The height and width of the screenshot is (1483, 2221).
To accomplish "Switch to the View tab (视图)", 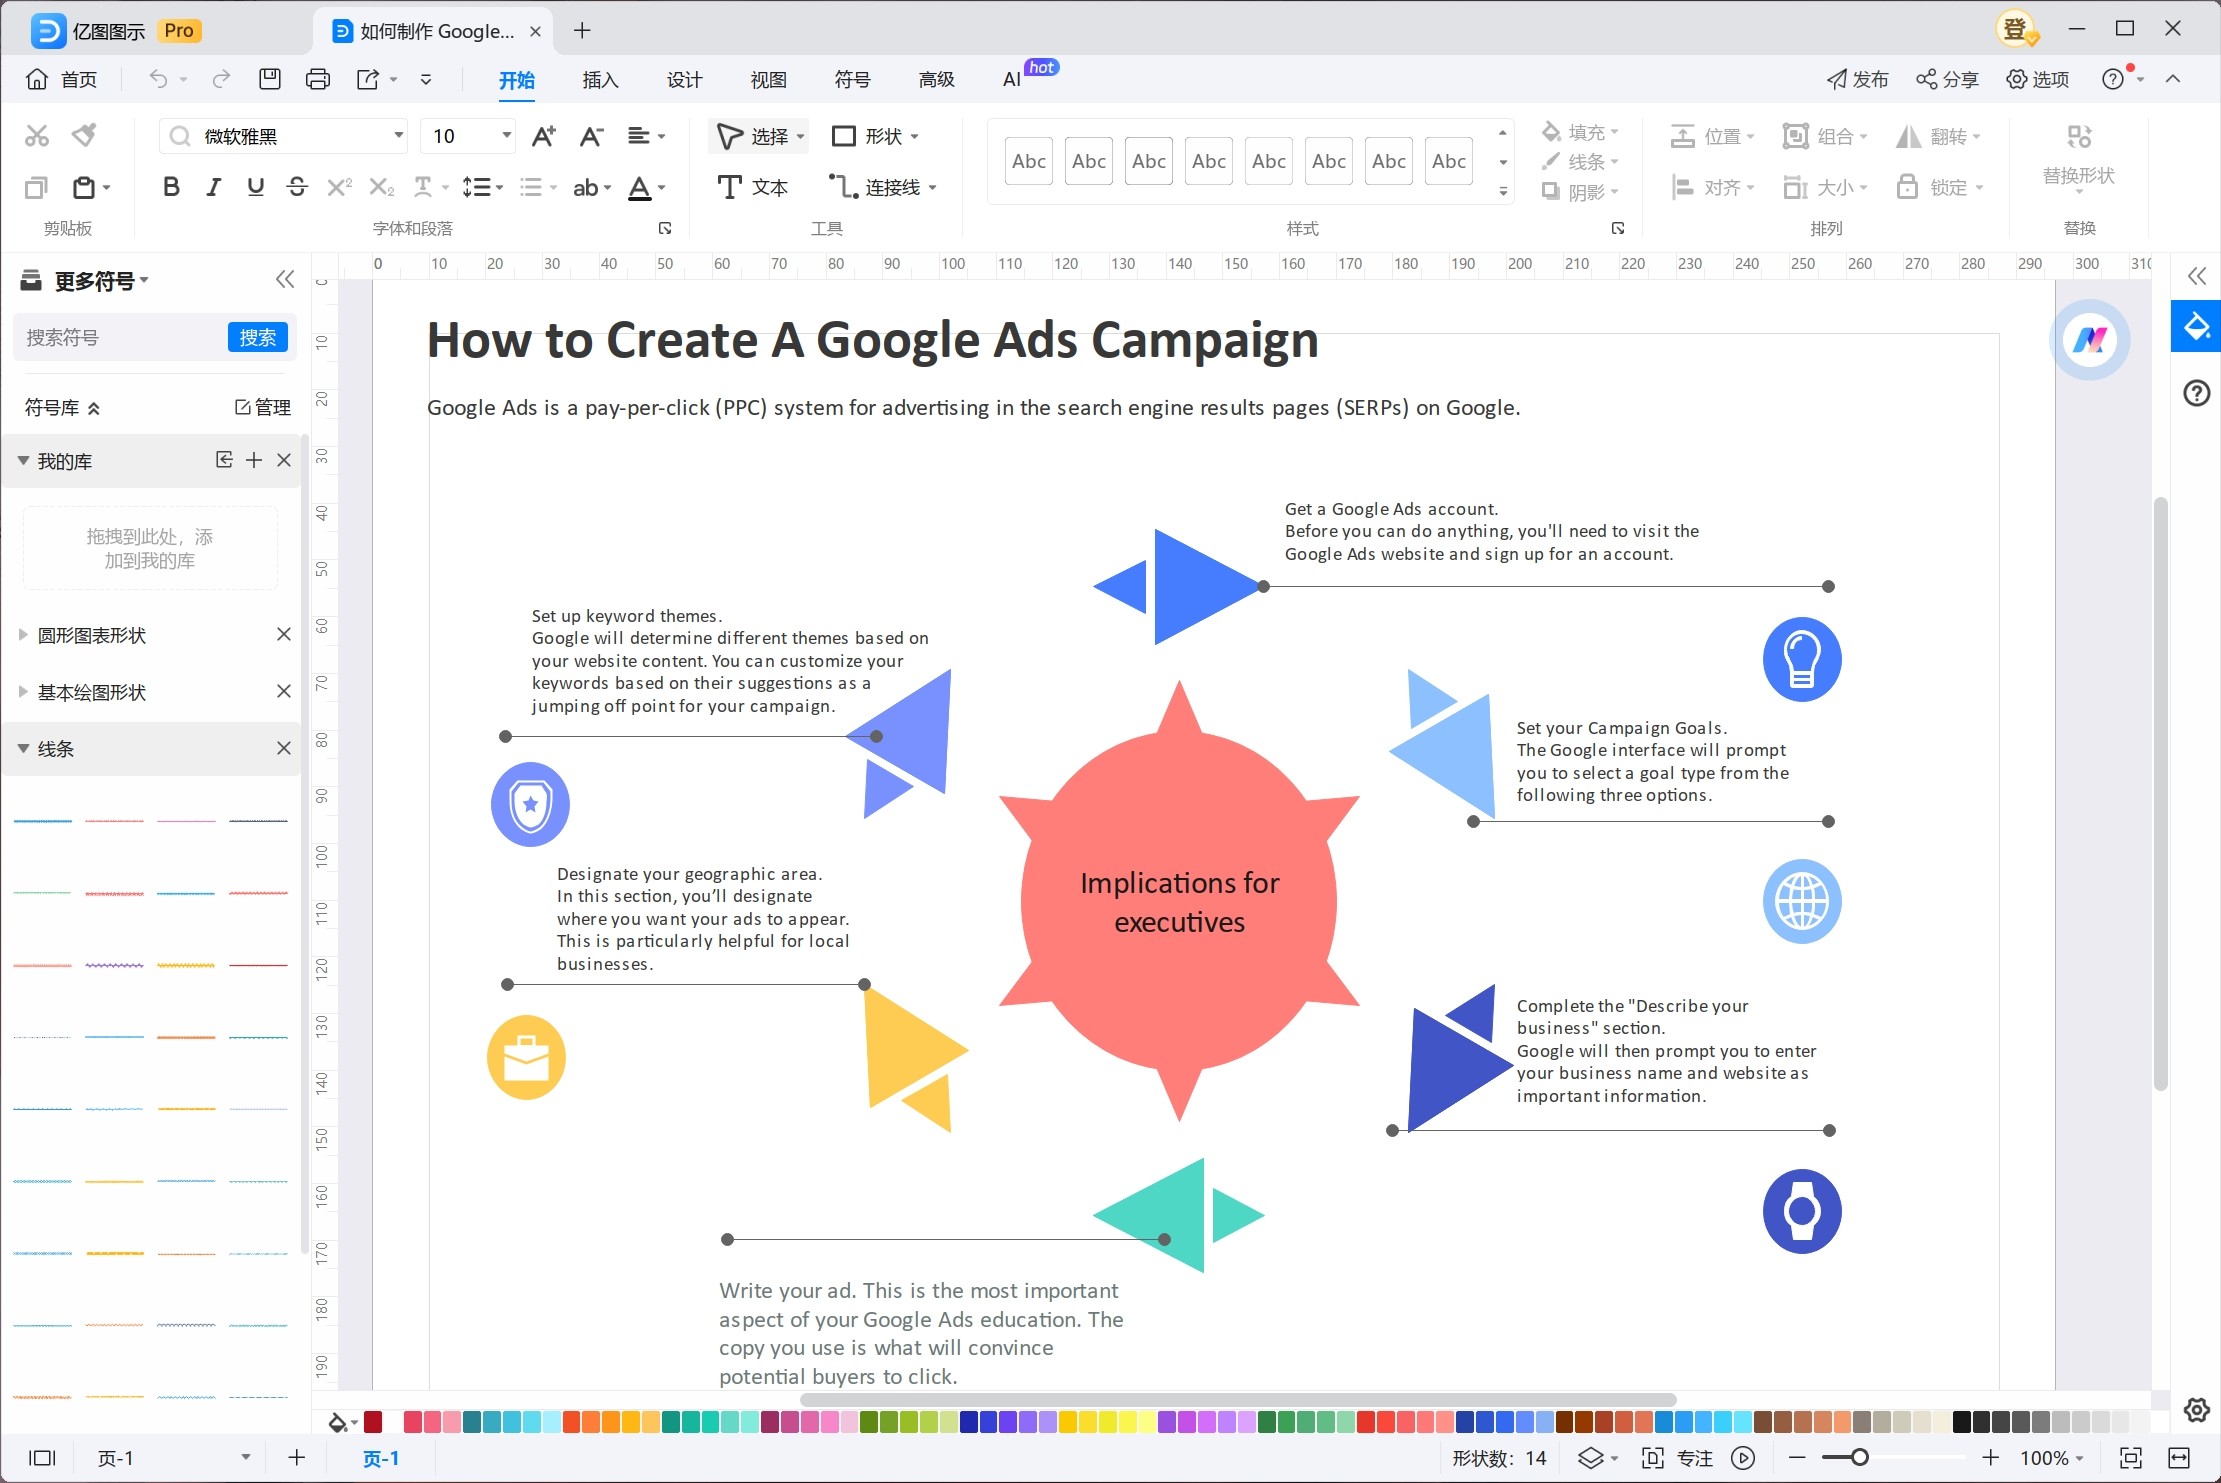I will point(768,80).
